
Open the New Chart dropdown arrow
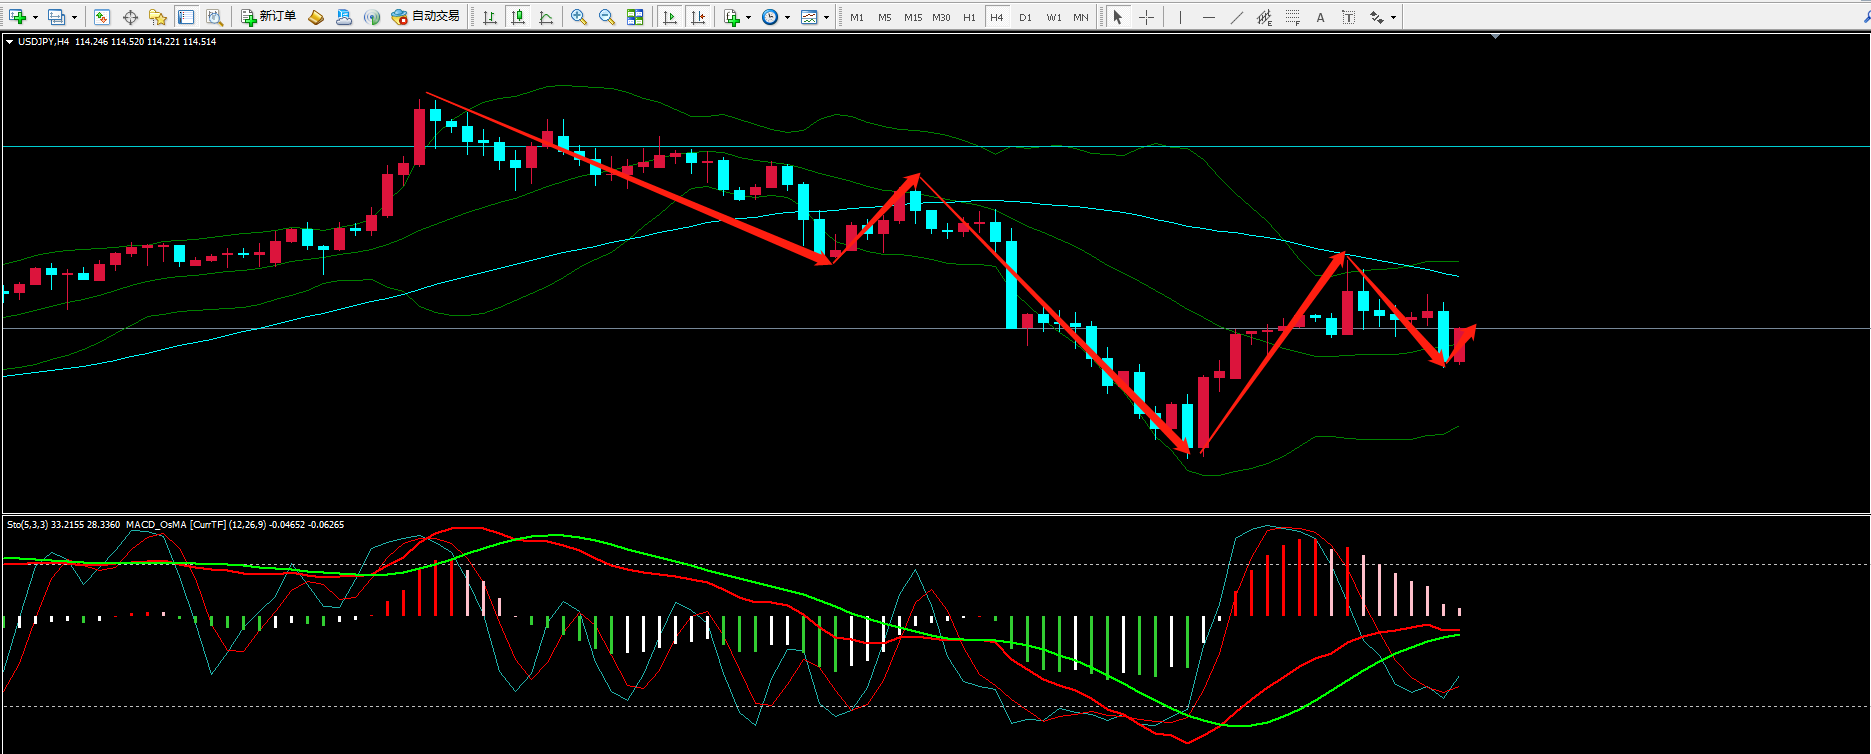(35, 17)
